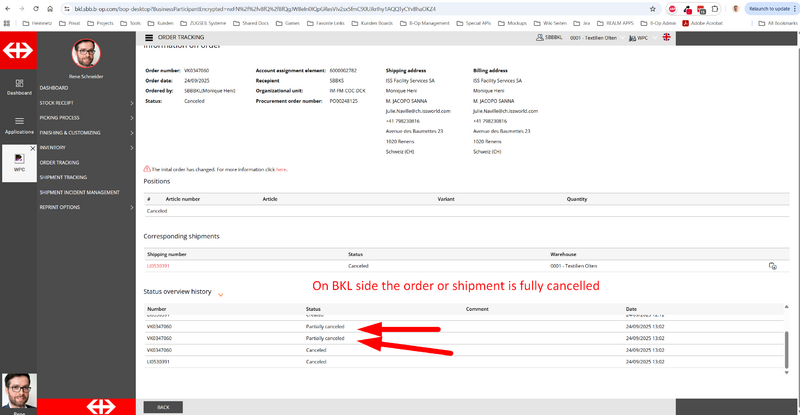The width and height of the screenshot is (800, 415).
Task: Click the shipment document icon in the LI0530391 row
Action: coord(772,266)
